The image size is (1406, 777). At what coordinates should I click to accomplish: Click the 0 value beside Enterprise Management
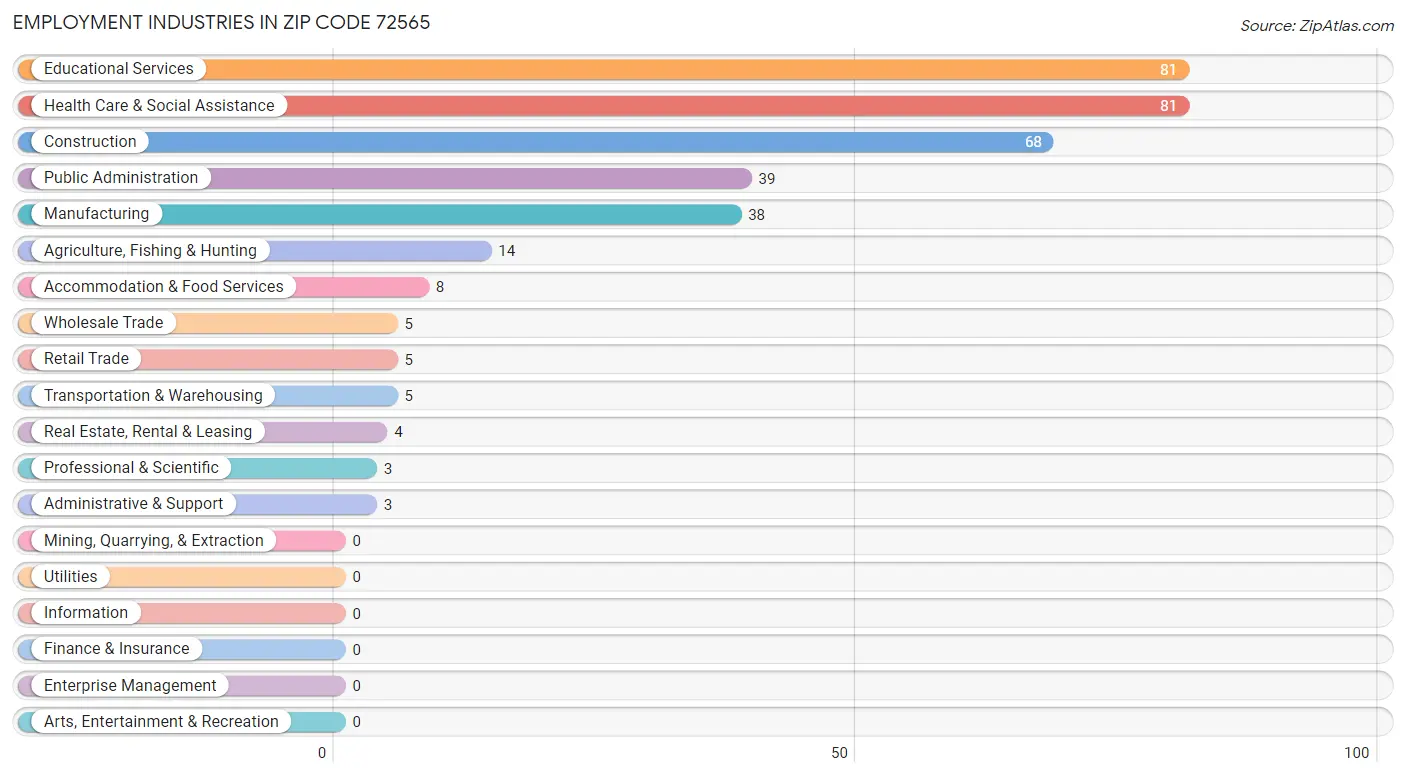click(x=356, y=686)
